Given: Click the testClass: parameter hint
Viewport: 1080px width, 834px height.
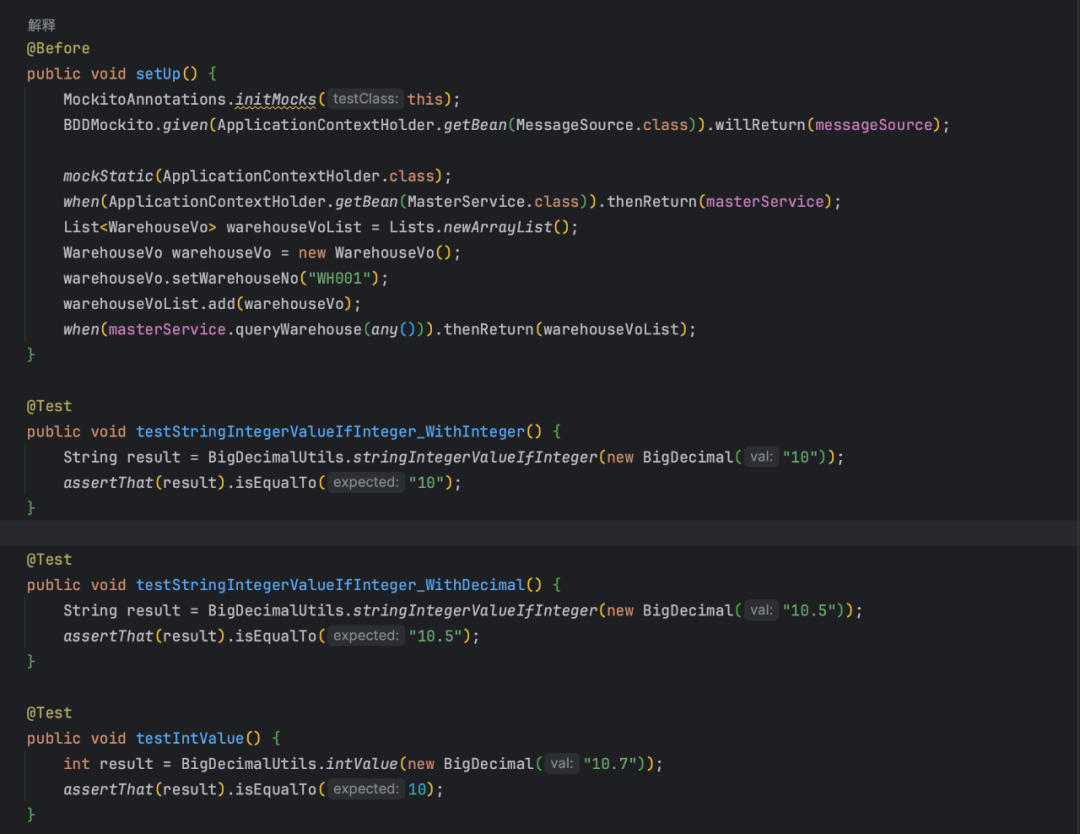Looking at the screenshot, I should point(365,99).
